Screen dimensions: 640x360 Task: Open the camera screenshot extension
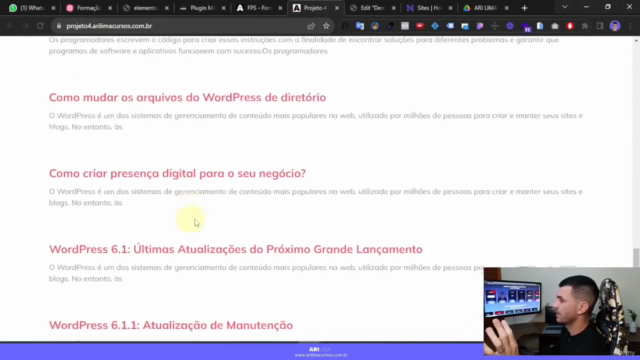point(555,26)
